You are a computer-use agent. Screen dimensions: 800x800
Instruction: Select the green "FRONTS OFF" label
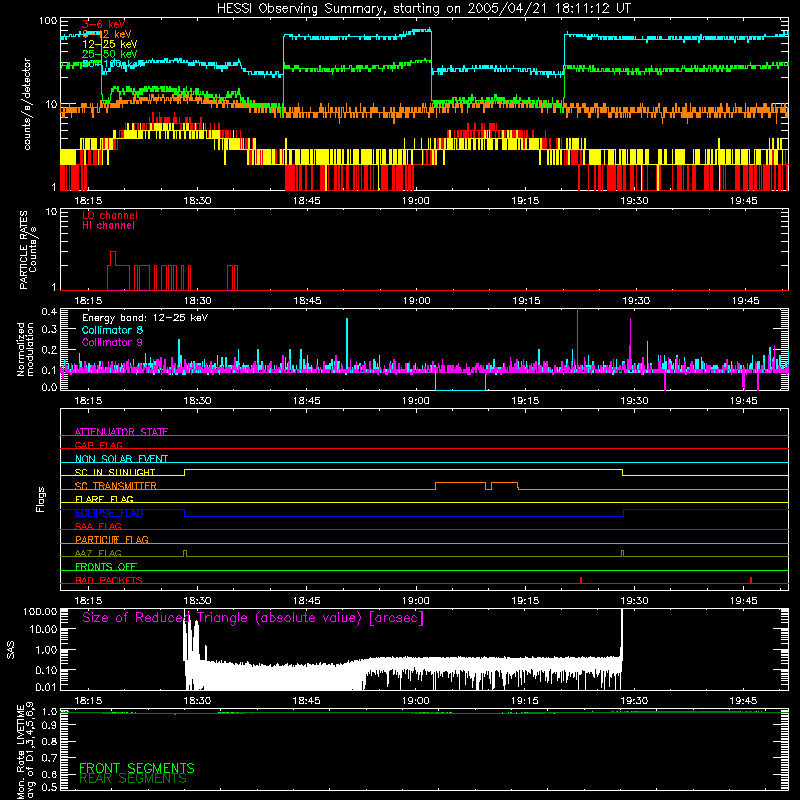tap(106, 567)
